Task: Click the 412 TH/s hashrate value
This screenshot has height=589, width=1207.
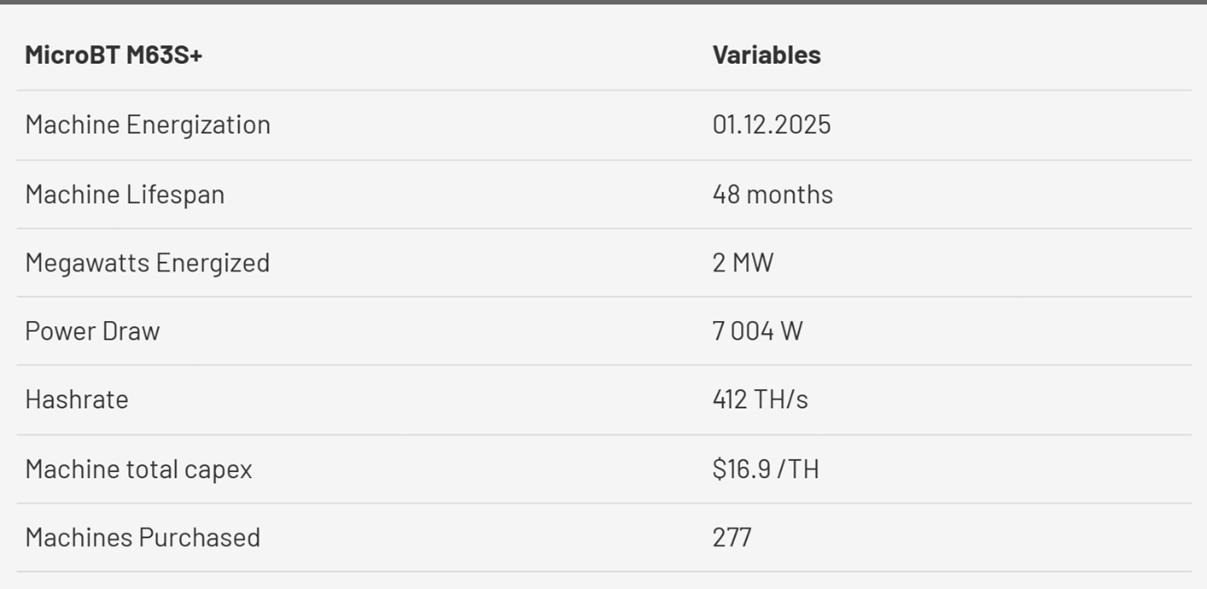Action: 760,400
